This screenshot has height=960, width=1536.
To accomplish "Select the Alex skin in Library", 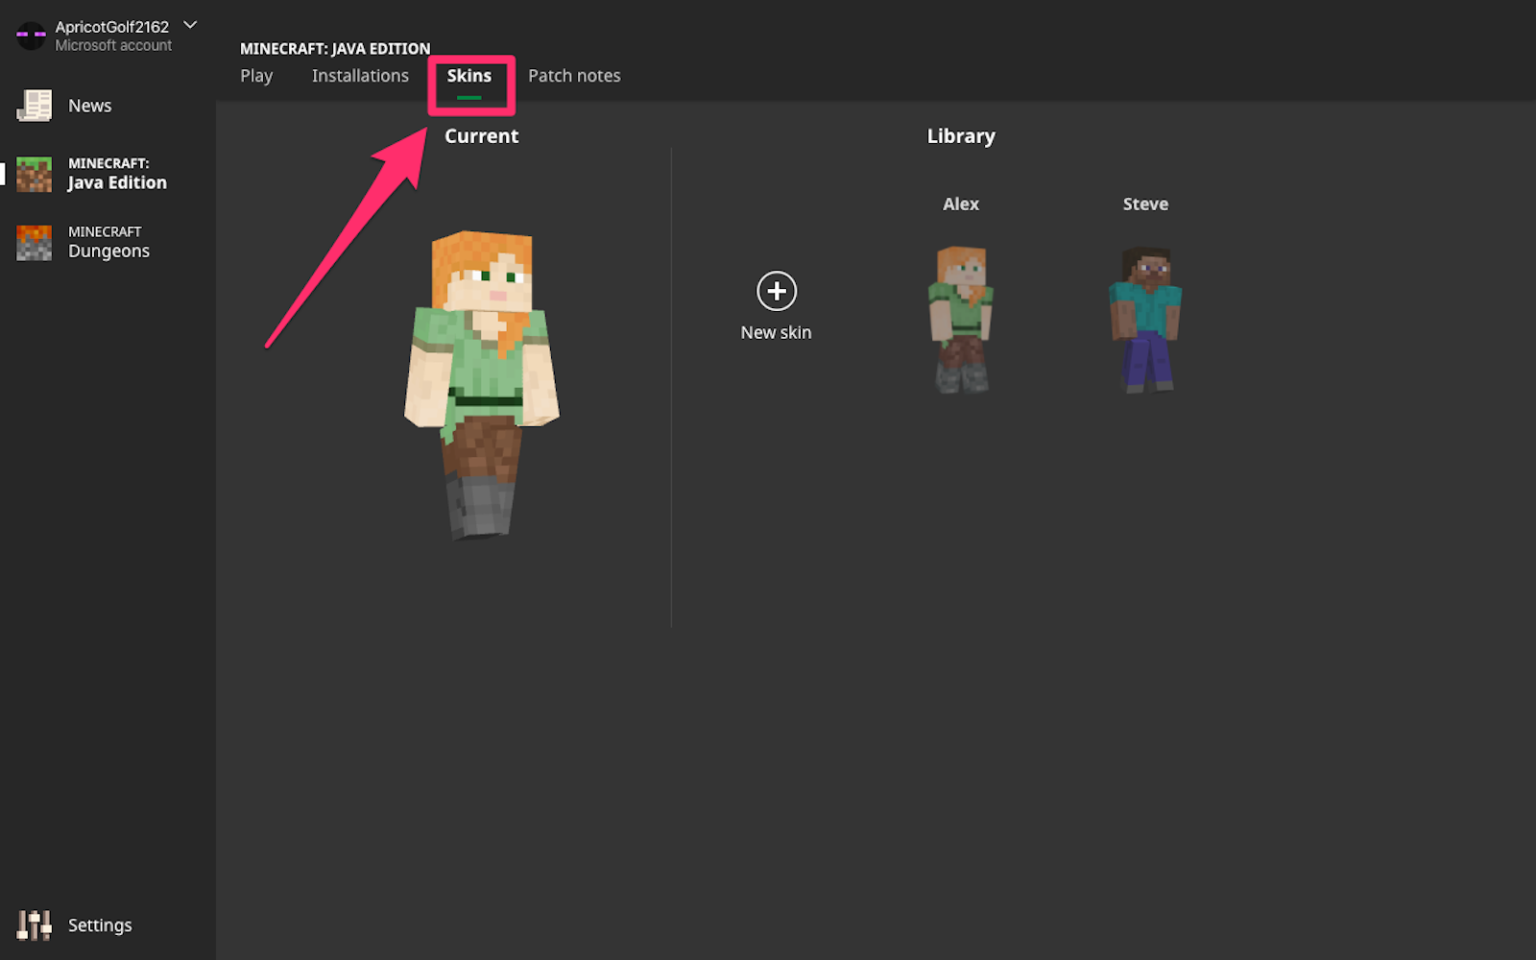I will [961, 318].
